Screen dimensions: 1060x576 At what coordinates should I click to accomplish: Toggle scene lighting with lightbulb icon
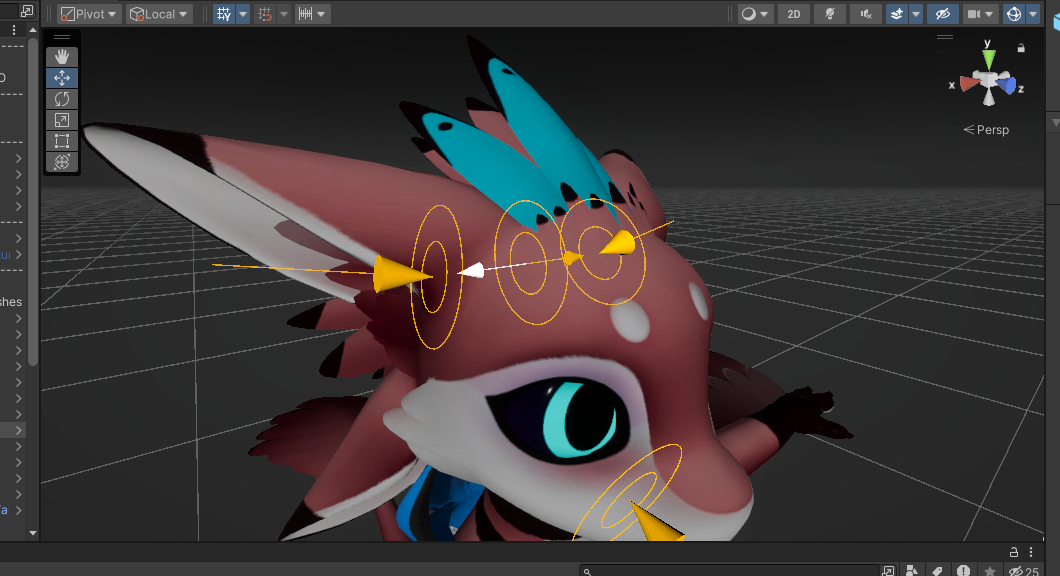coord(829,14)
